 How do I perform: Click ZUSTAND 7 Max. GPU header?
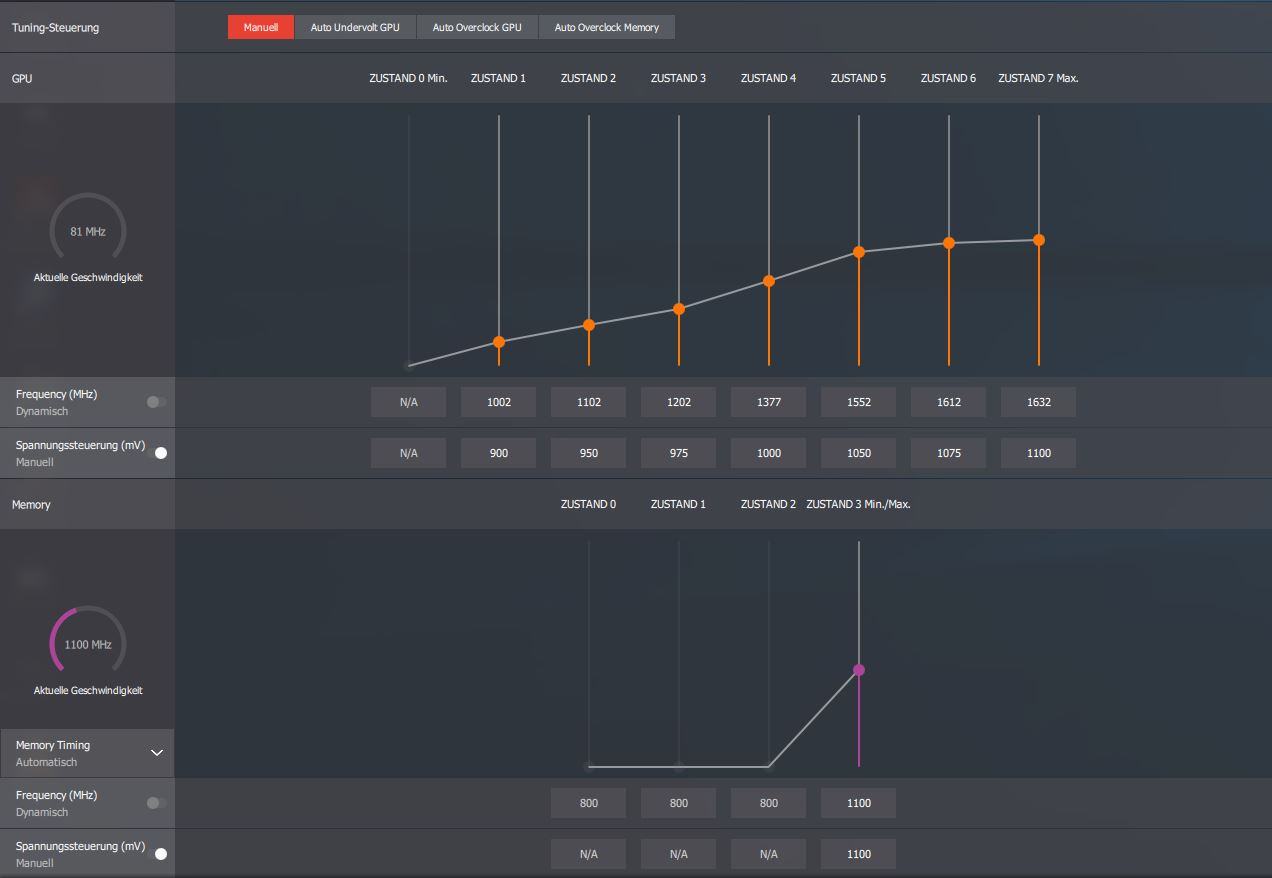pyautogui.click(x=1038, y=78)
